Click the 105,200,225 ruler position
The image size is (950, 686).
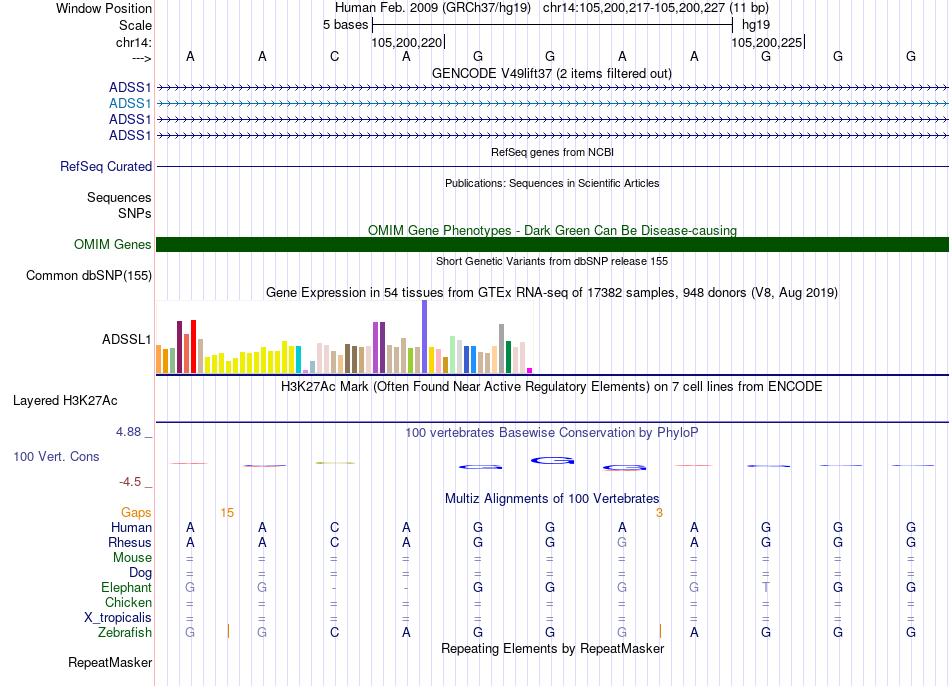[766, 42]
